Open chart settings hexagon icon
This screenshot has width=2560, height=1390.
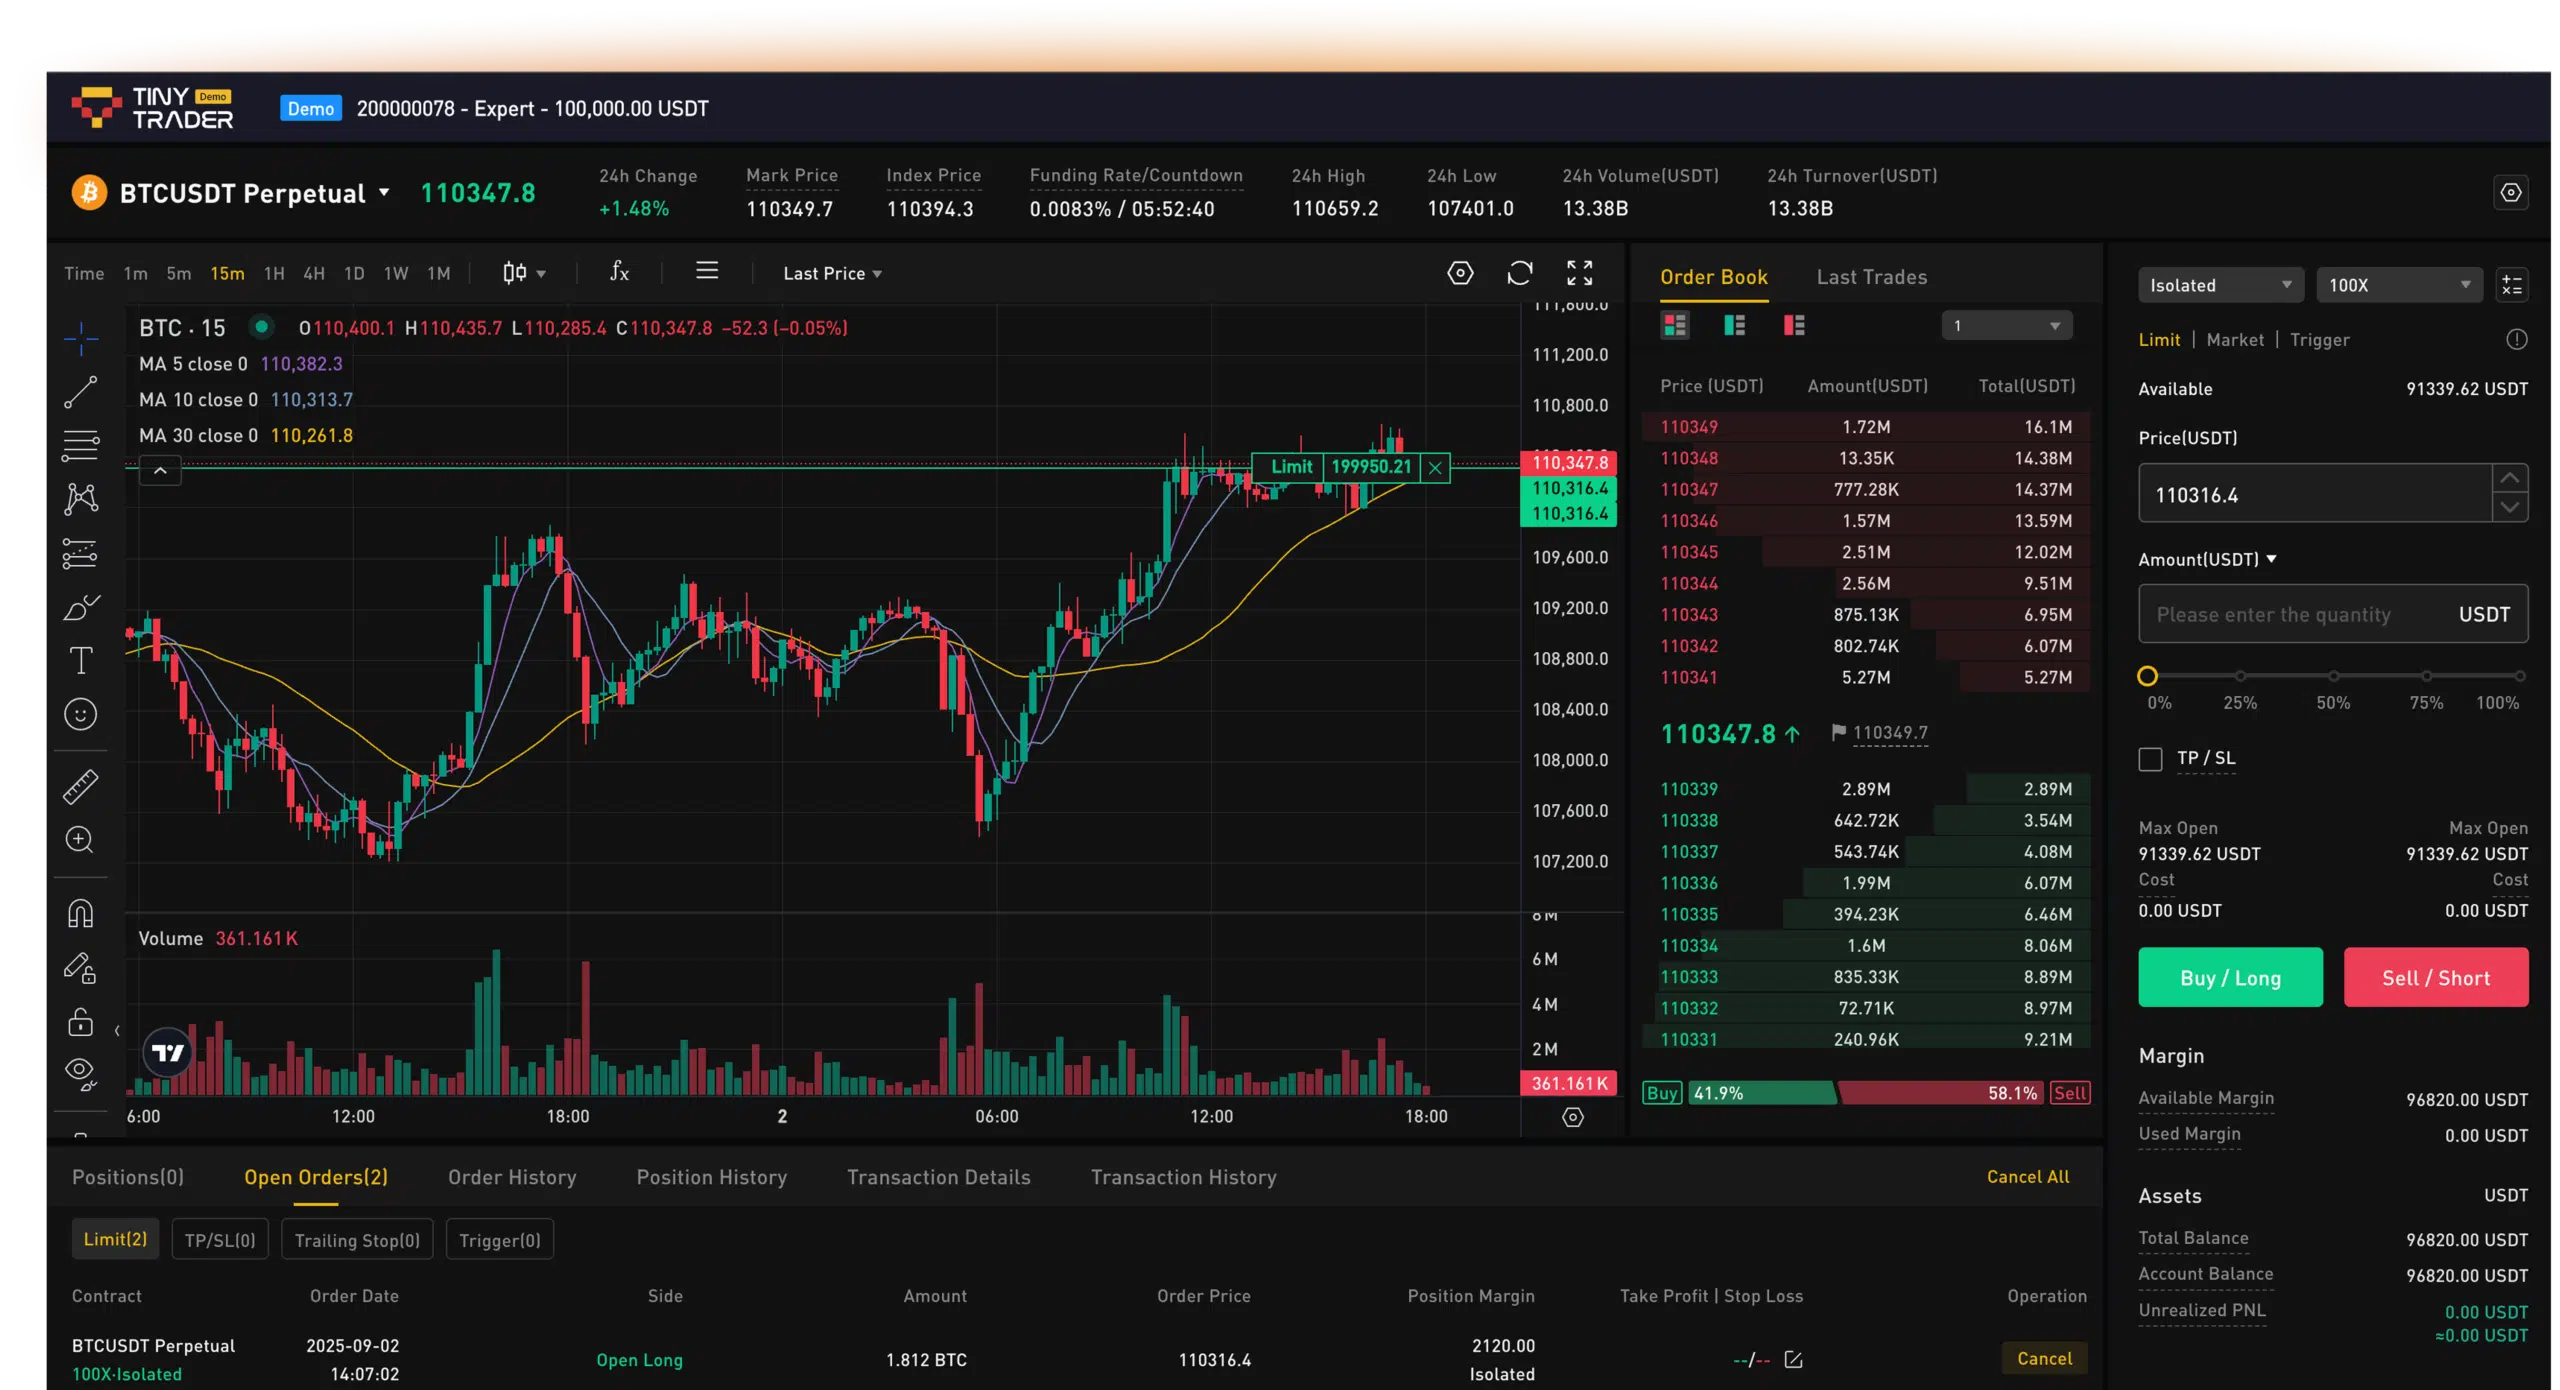click(x=1460, y=273)
